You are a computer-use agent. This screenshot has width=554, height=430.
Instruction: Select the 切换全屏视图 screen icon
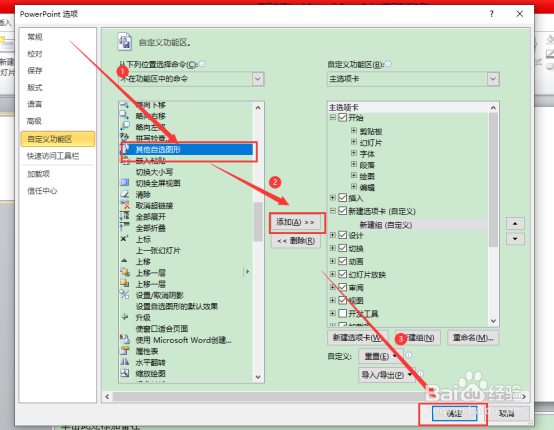[x=124, y=183]
